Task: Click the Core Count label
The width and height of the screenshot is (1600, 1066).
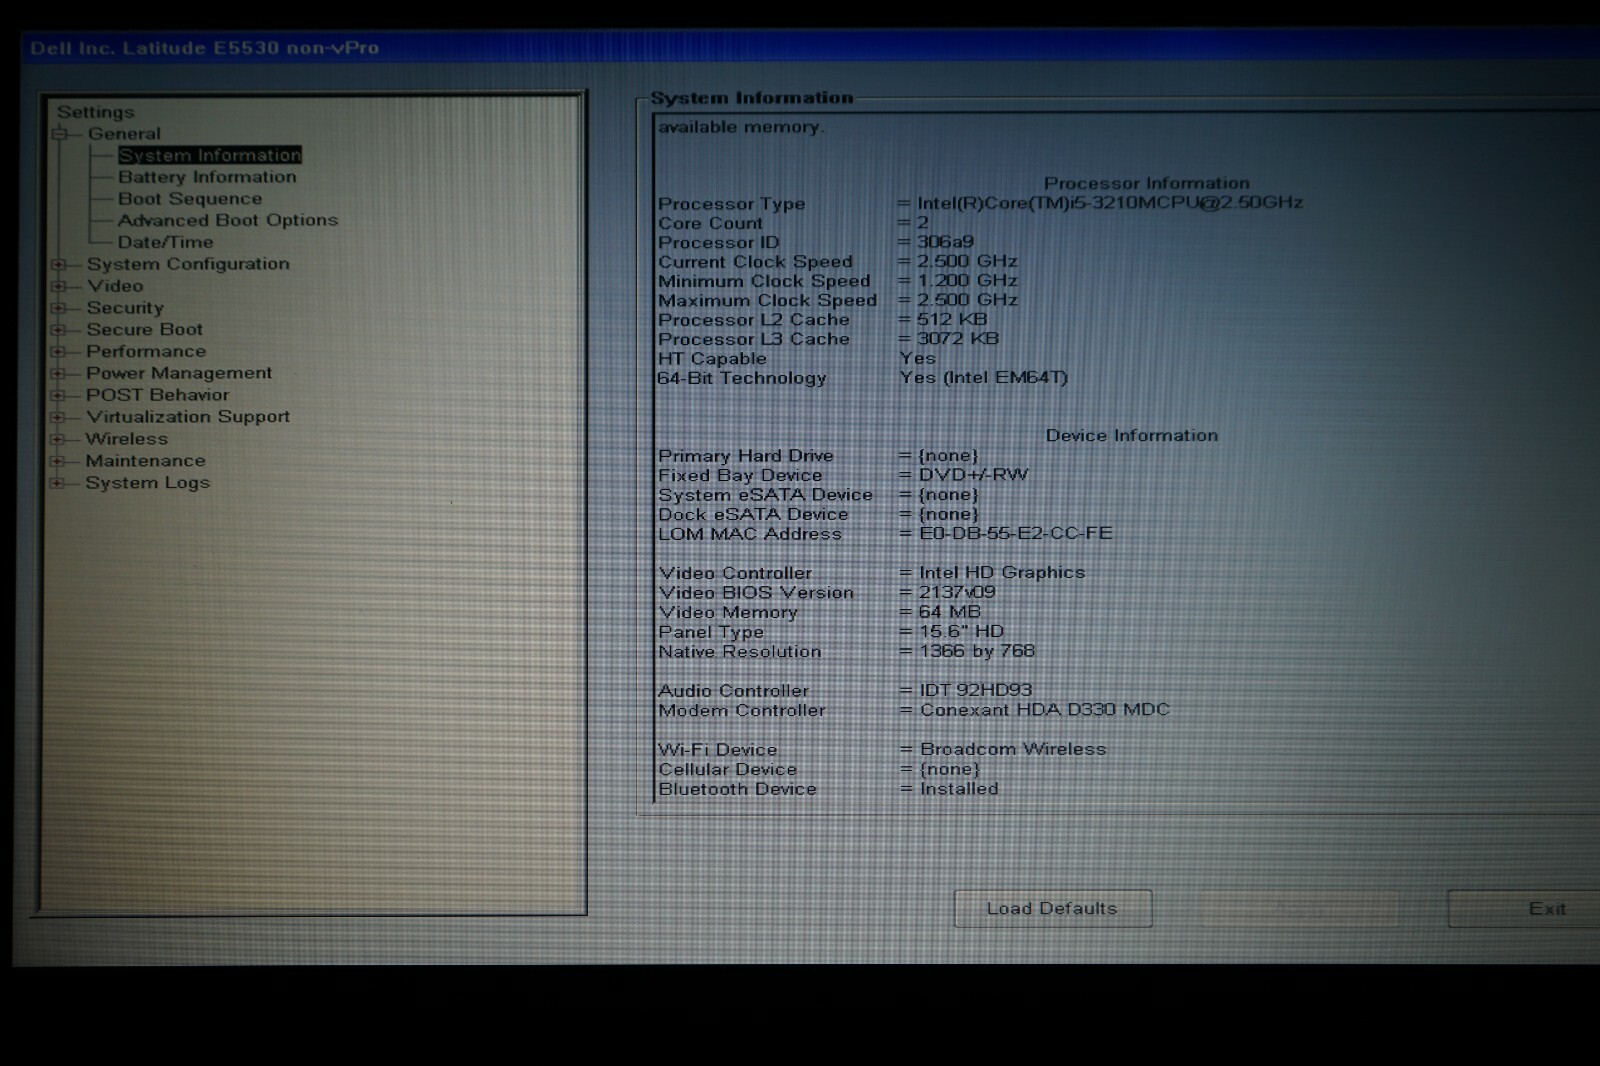Action: [x=710, y=224]
